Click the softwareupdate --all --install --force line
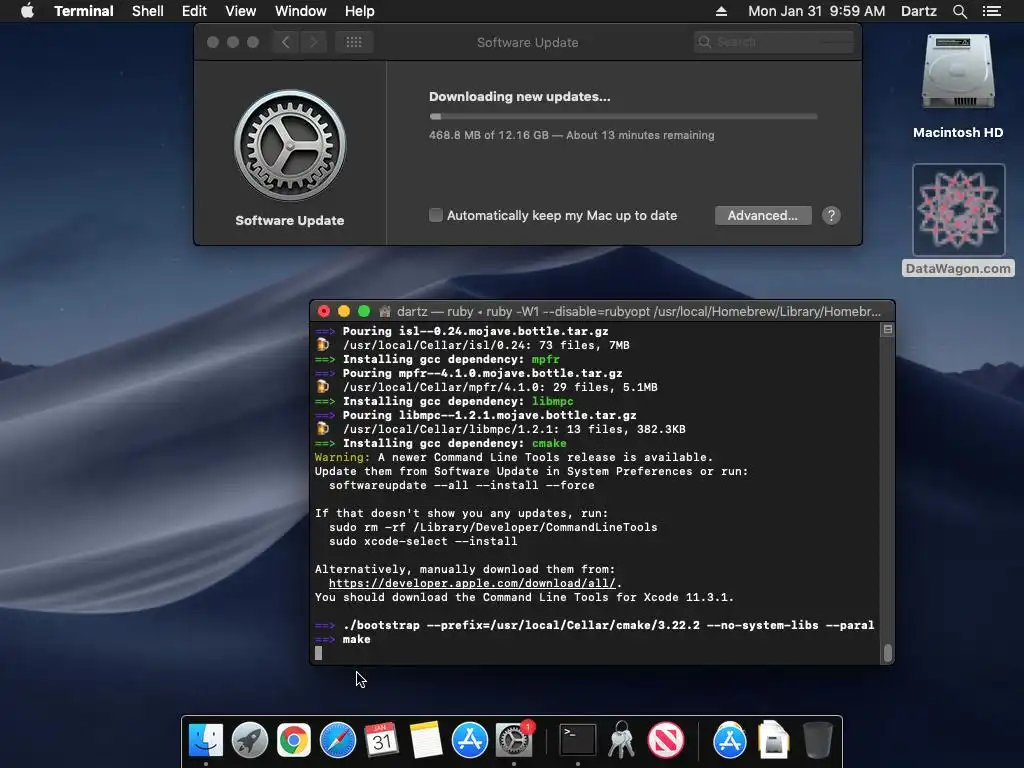Screen dimensions: 1024x768 tap(462, 485)
